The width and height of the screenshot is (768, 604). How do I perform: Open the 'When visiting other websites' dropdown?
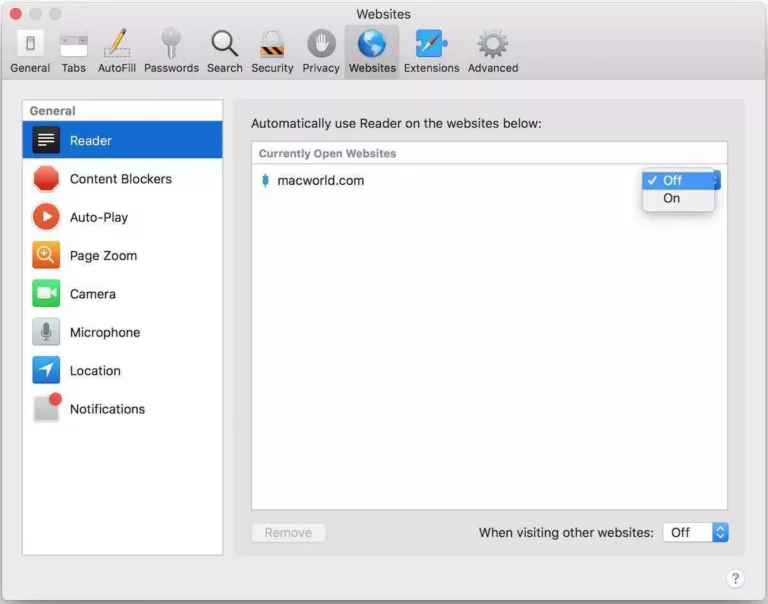point(695,533)
